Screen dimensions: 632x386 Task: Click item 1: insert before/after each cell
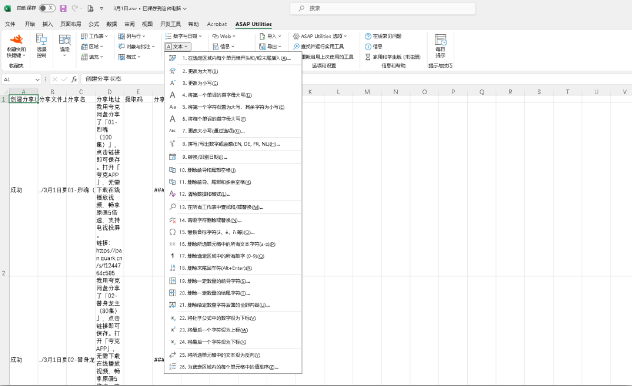(x=233, y=58)
